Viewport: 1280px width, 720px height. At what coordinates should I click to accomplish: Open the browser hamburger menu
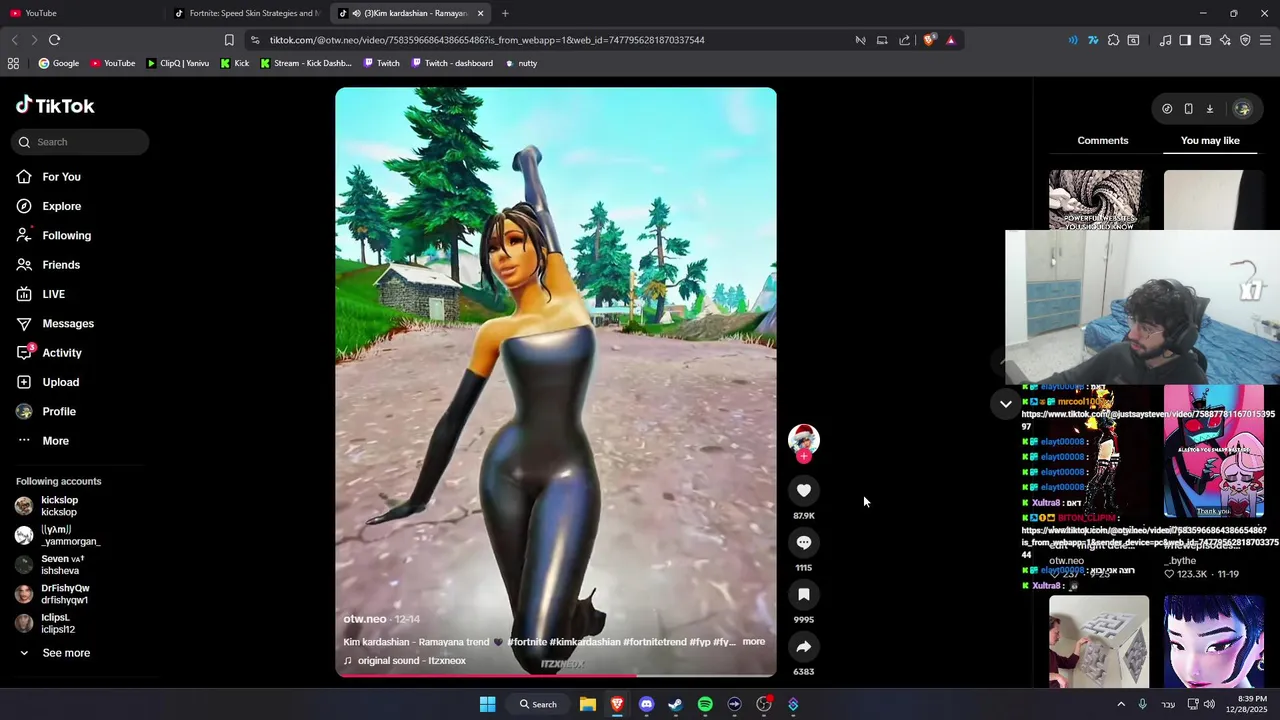1266,40
